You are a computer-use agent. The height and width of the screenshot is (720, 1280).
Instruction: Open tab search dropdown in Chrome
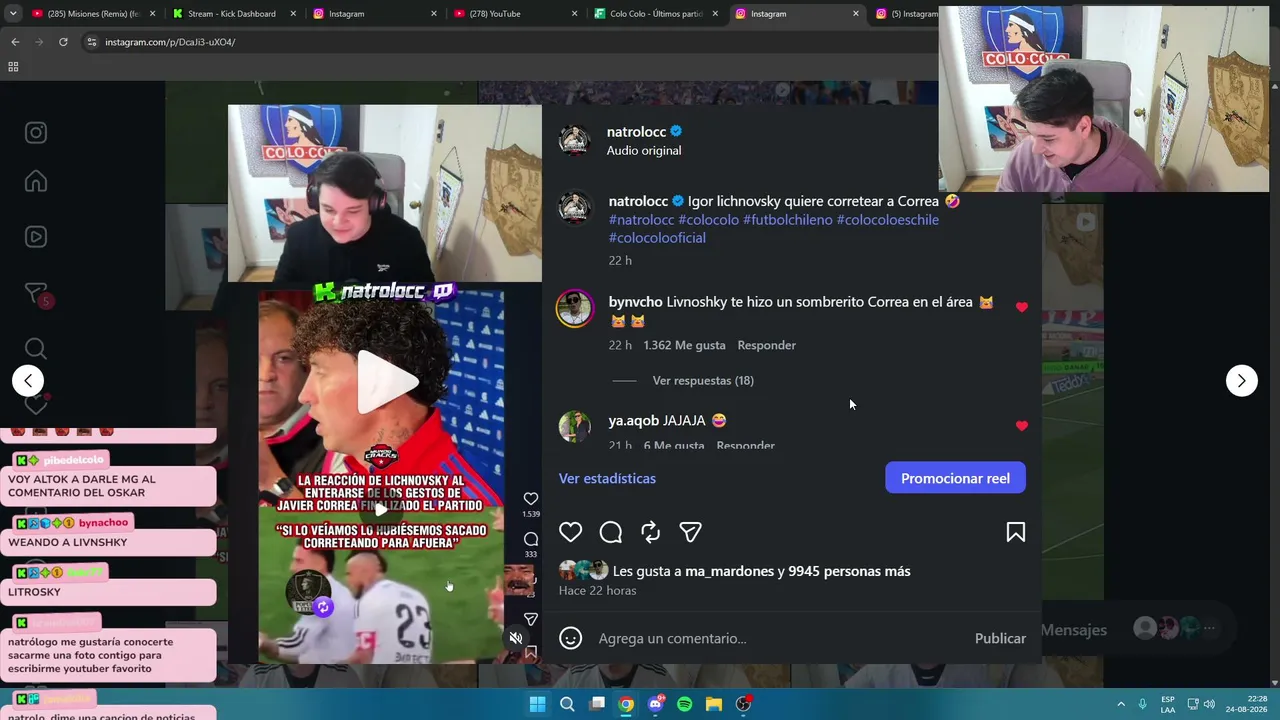(x=12, y=14)
